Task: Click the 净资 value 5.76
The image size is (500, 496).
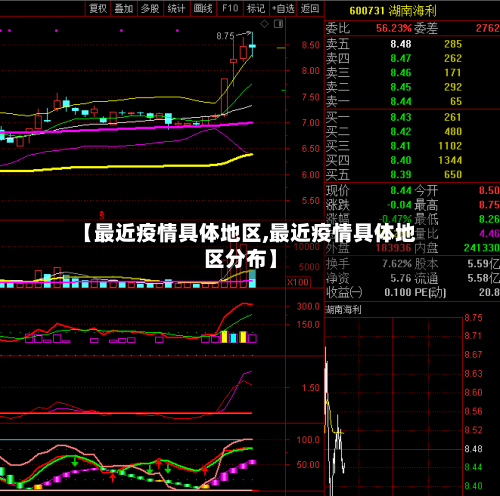Action: [401, 278]
